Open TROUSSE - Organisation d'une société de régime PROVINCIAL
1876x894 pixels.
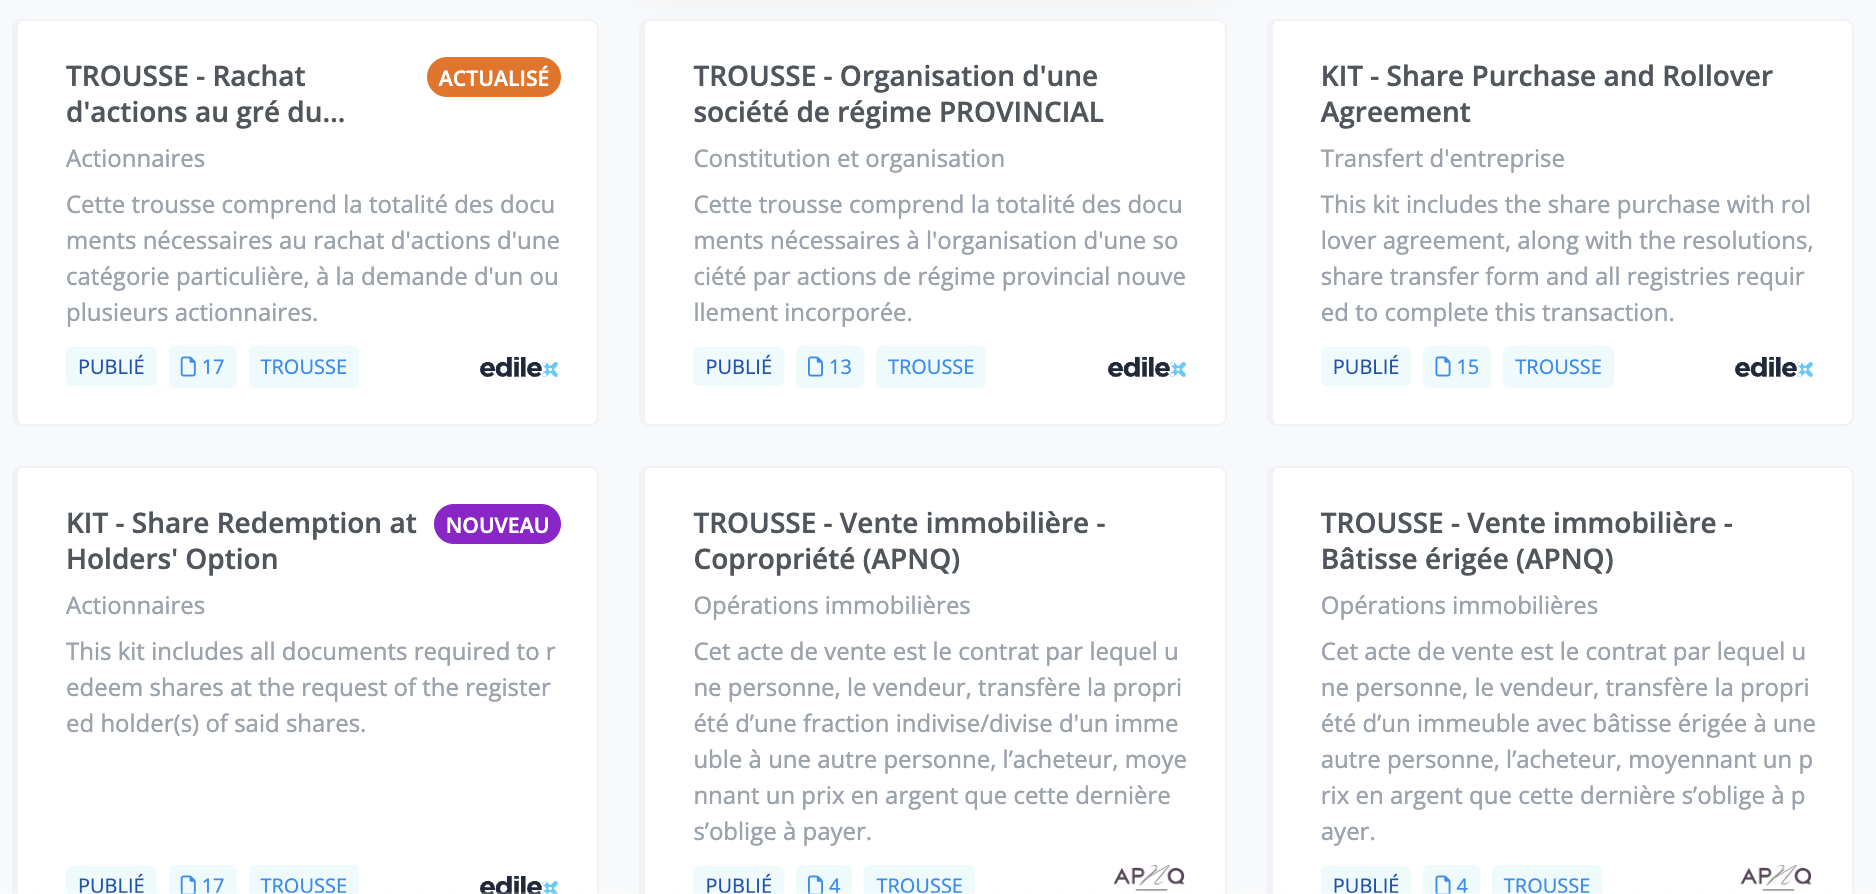[897, 94]
